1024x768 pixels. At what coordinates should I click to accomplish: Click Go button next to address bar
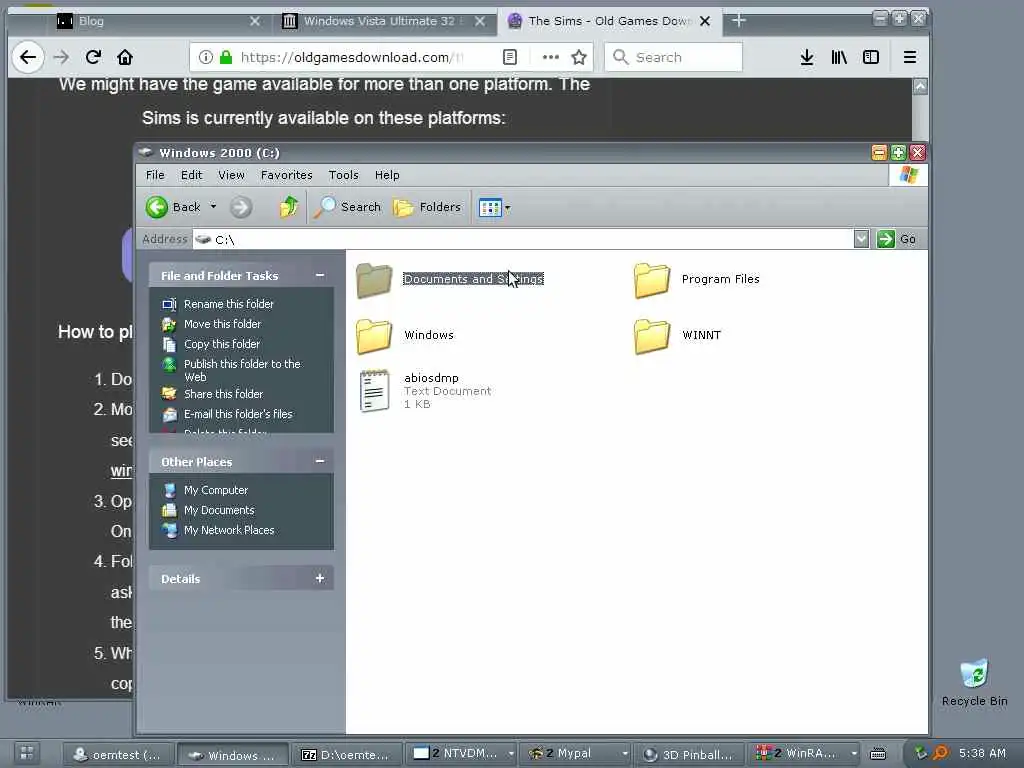tap(897, 239)
